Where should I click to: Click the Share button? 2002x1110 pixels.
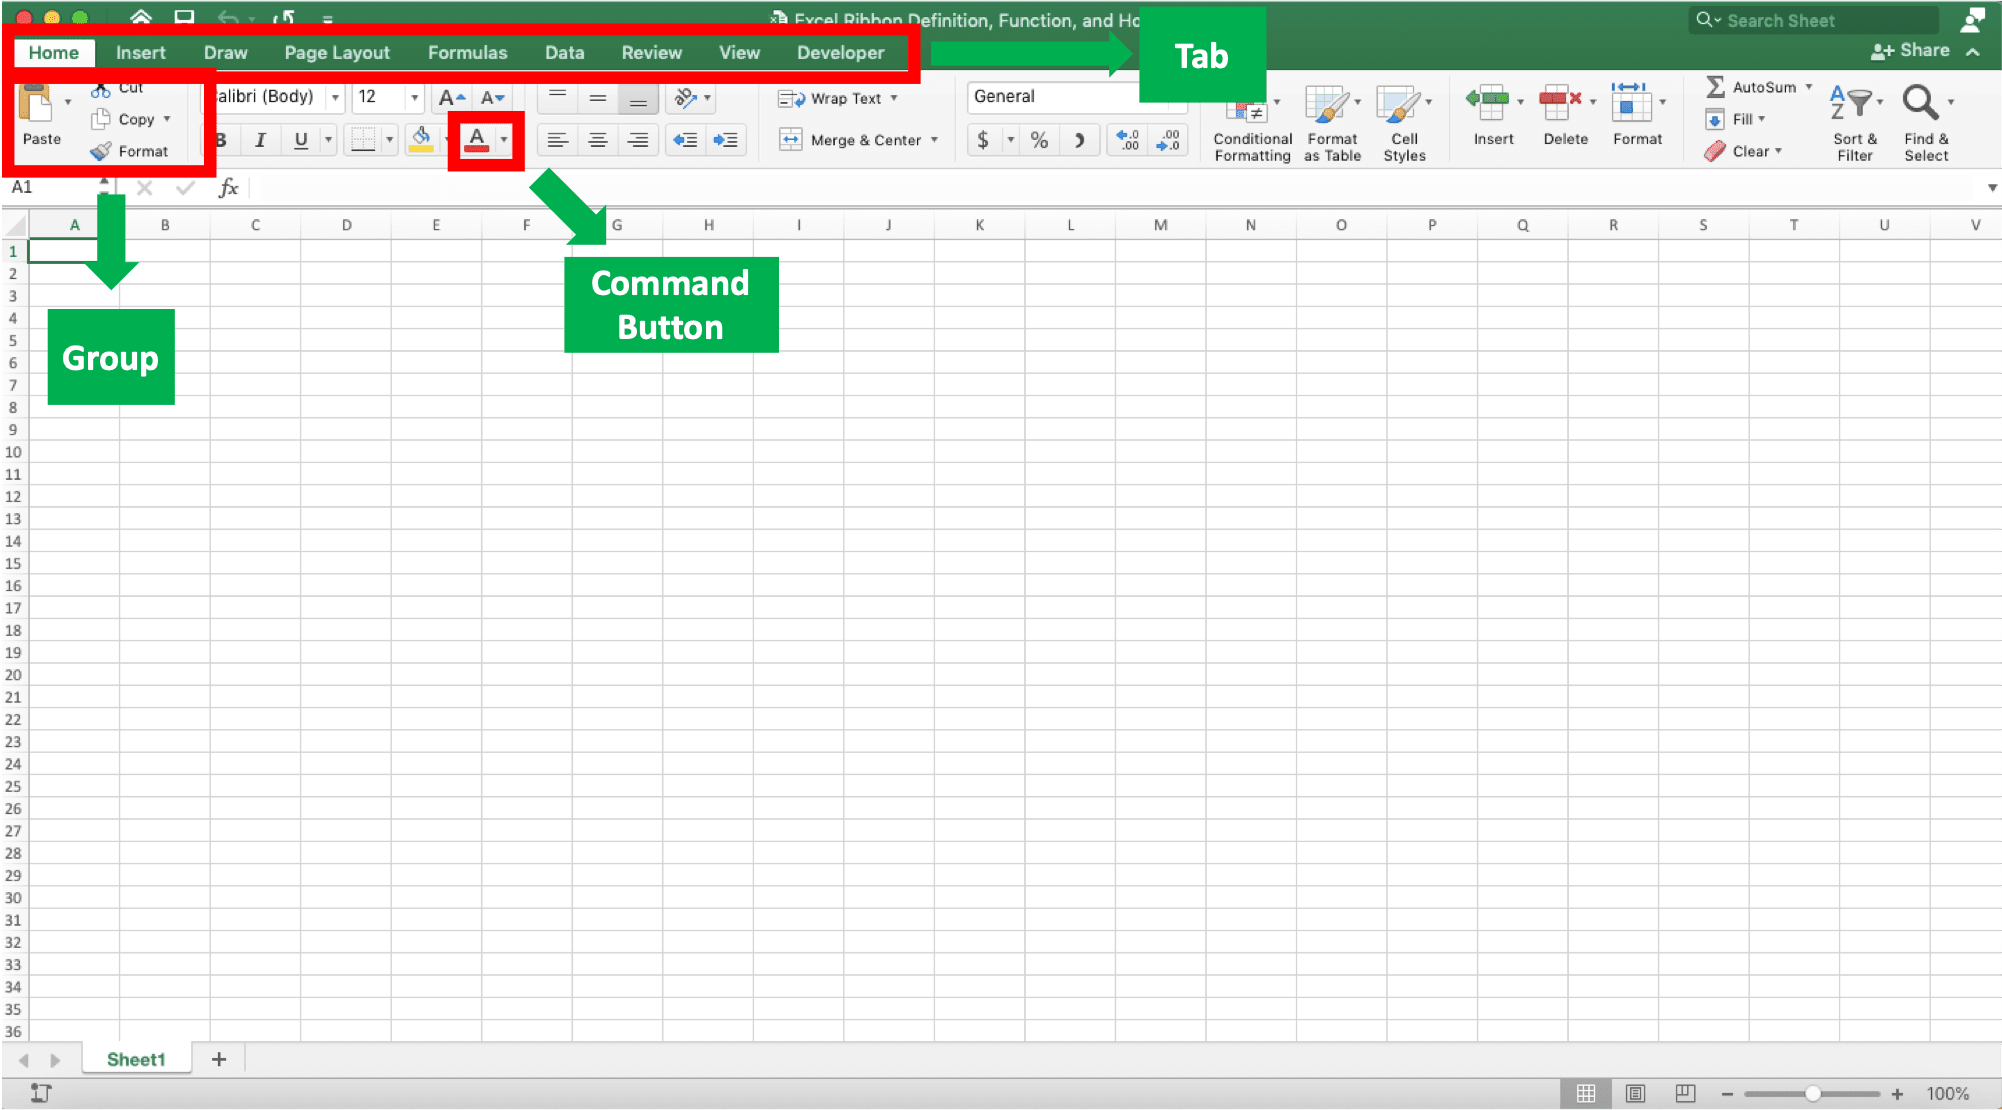(1910, 51)
